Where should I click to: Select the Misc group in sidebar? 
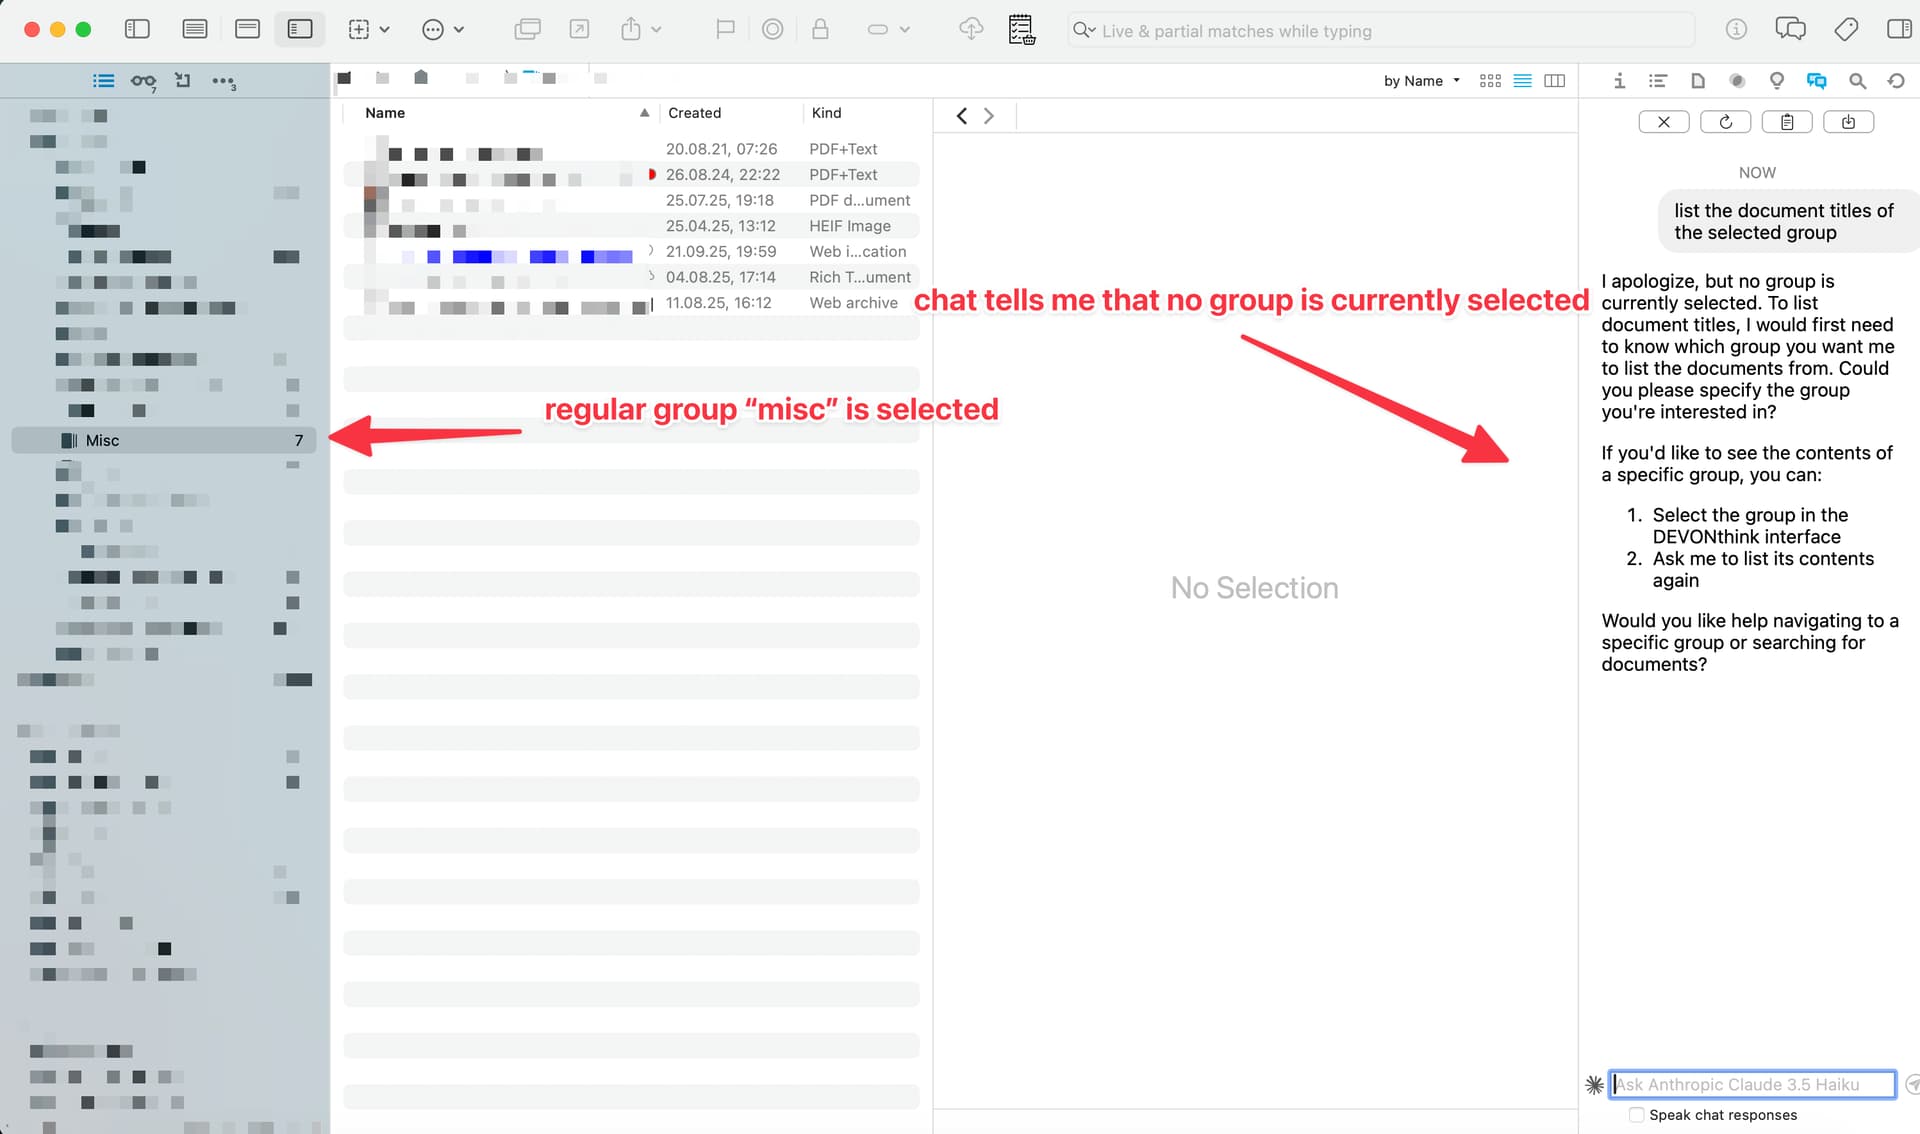tap(102, 440)
